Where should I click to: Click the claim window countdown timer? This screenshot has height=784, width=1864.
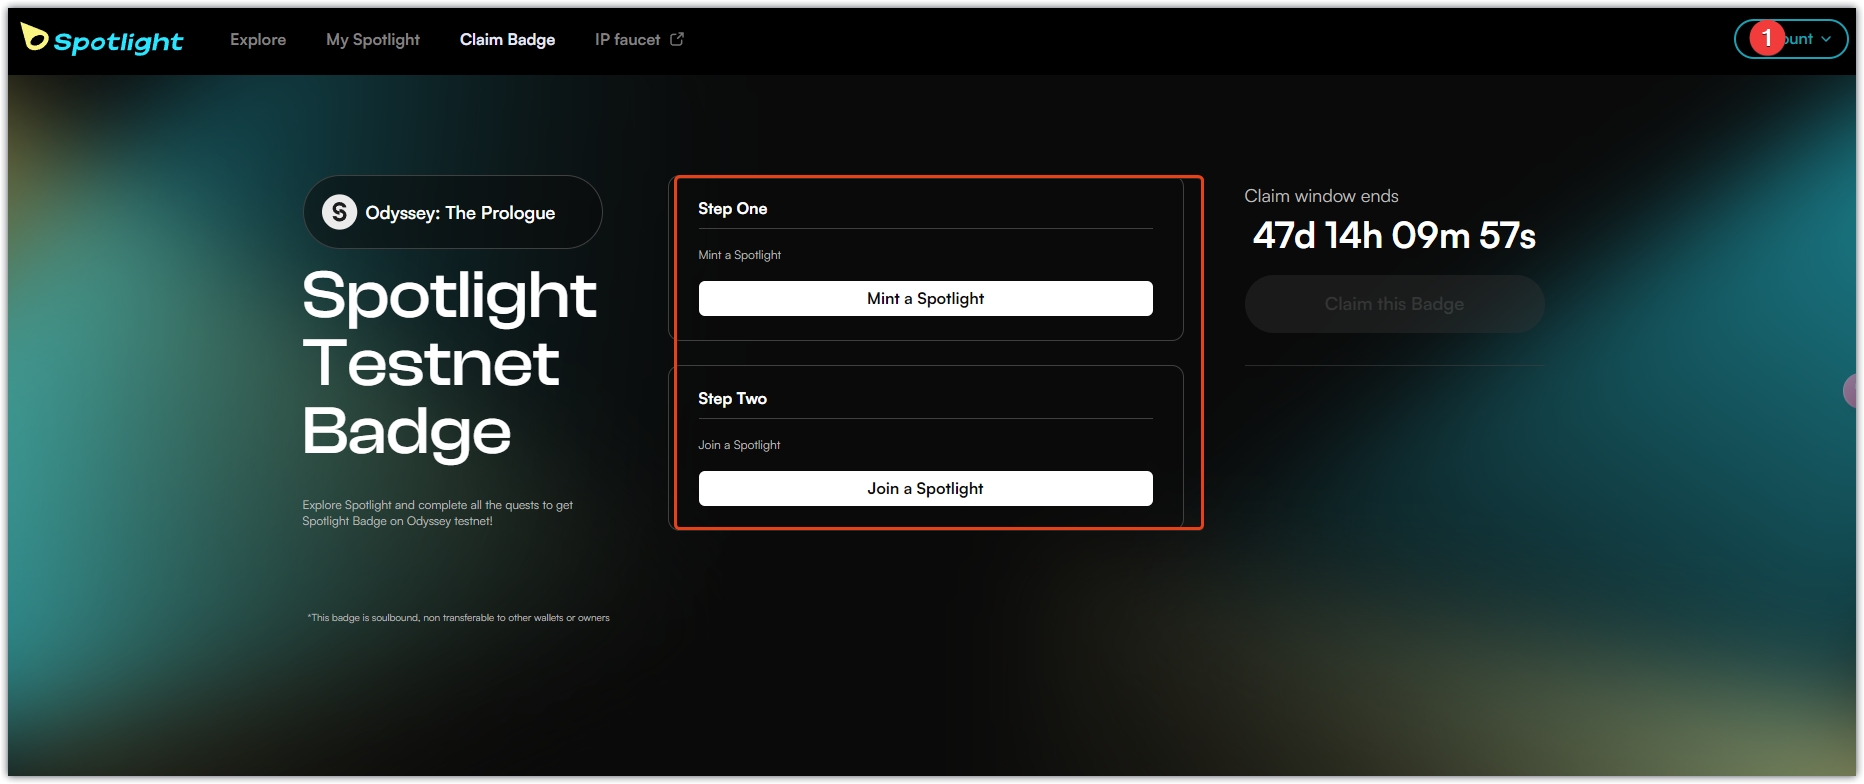pyautogui.click(x=1394, y=236)
